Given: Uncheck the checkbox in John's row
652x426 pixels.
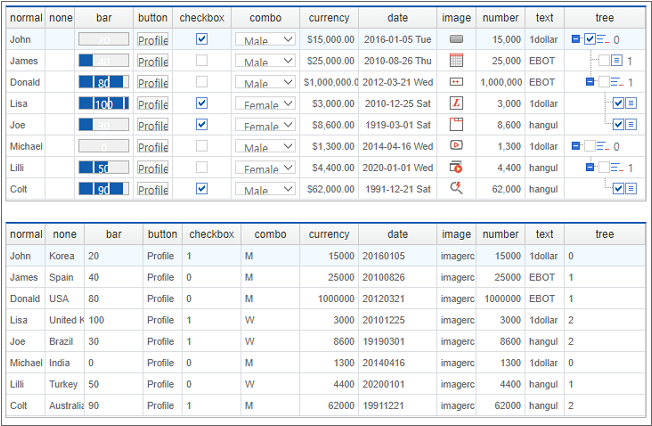Looking at the screenshot, I should tap(202, 39).
